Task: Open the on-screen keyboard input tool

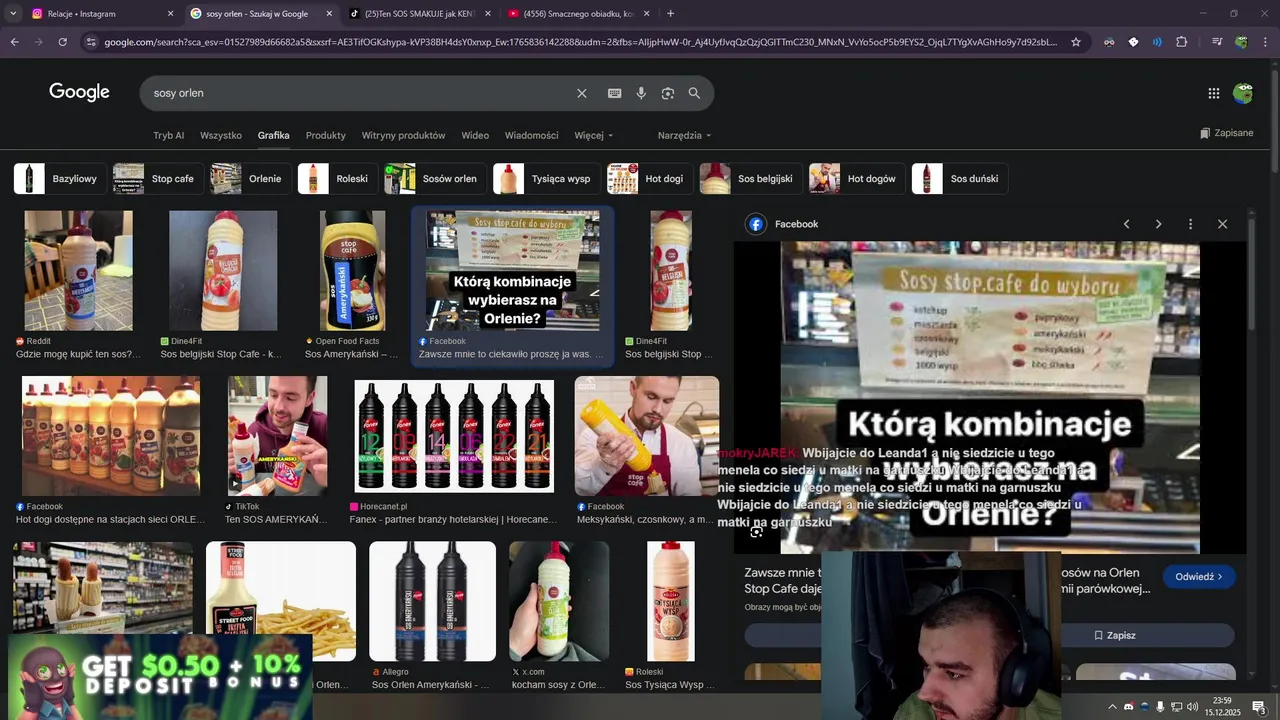Action: coord(615,93)
